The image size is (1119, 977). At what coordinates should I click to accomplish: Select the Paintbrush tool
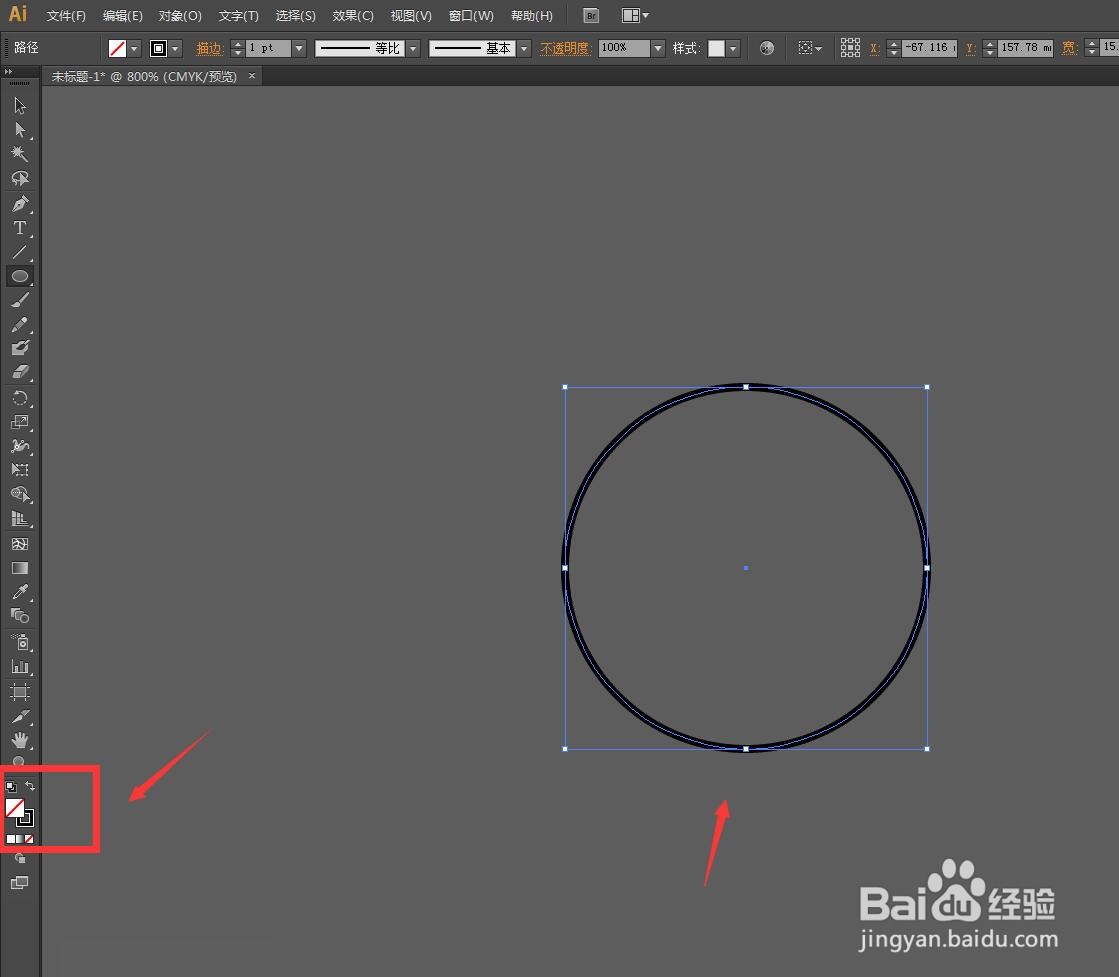pyautogui.click(x=20, y=300)
